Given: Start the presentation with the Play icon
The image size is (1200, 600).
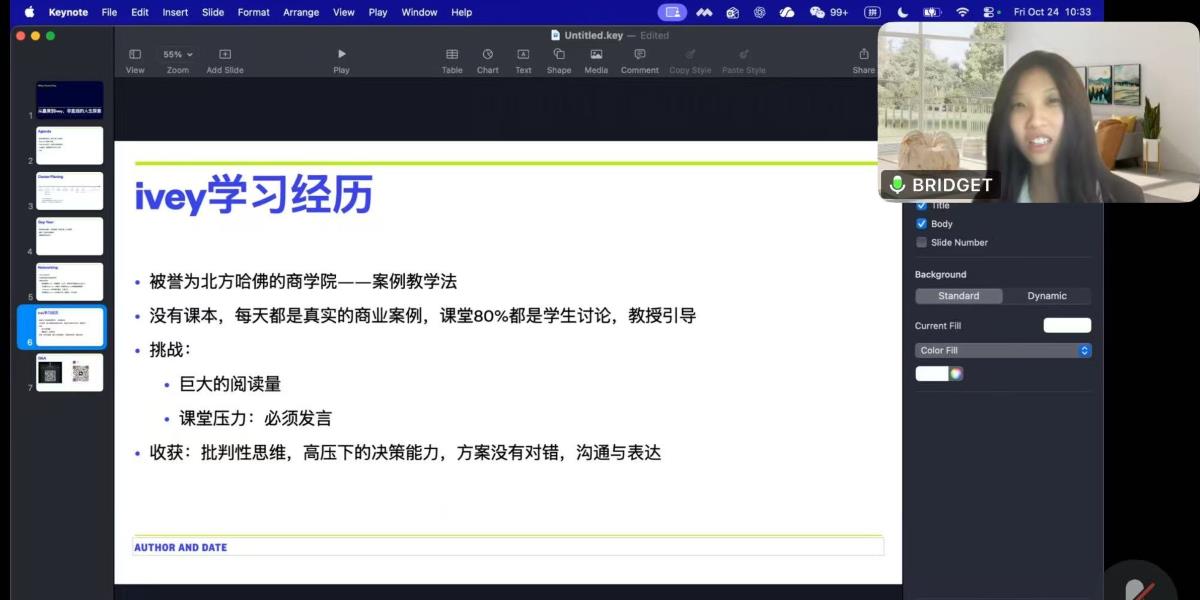Looking at the screenshot, I should (341, 54).
